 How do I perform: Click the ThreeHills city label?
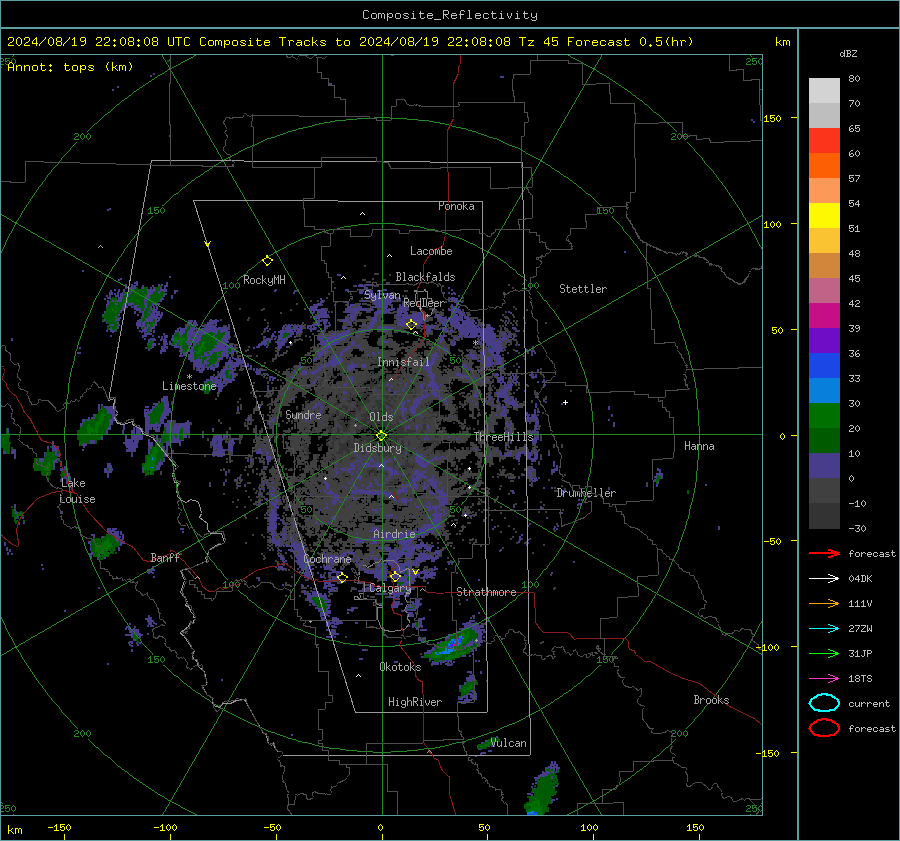[503, 437]
